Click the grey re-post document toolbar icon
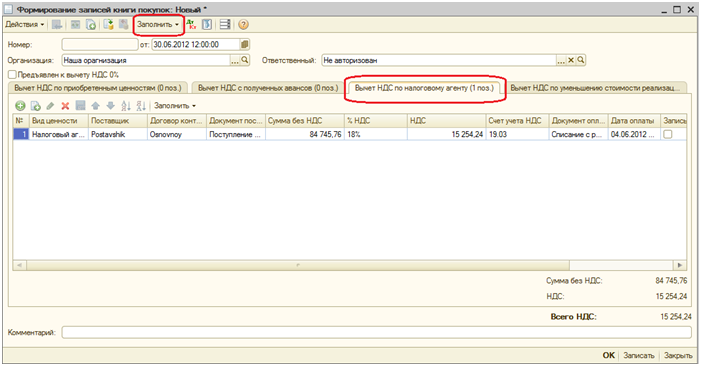 [76, 25]
